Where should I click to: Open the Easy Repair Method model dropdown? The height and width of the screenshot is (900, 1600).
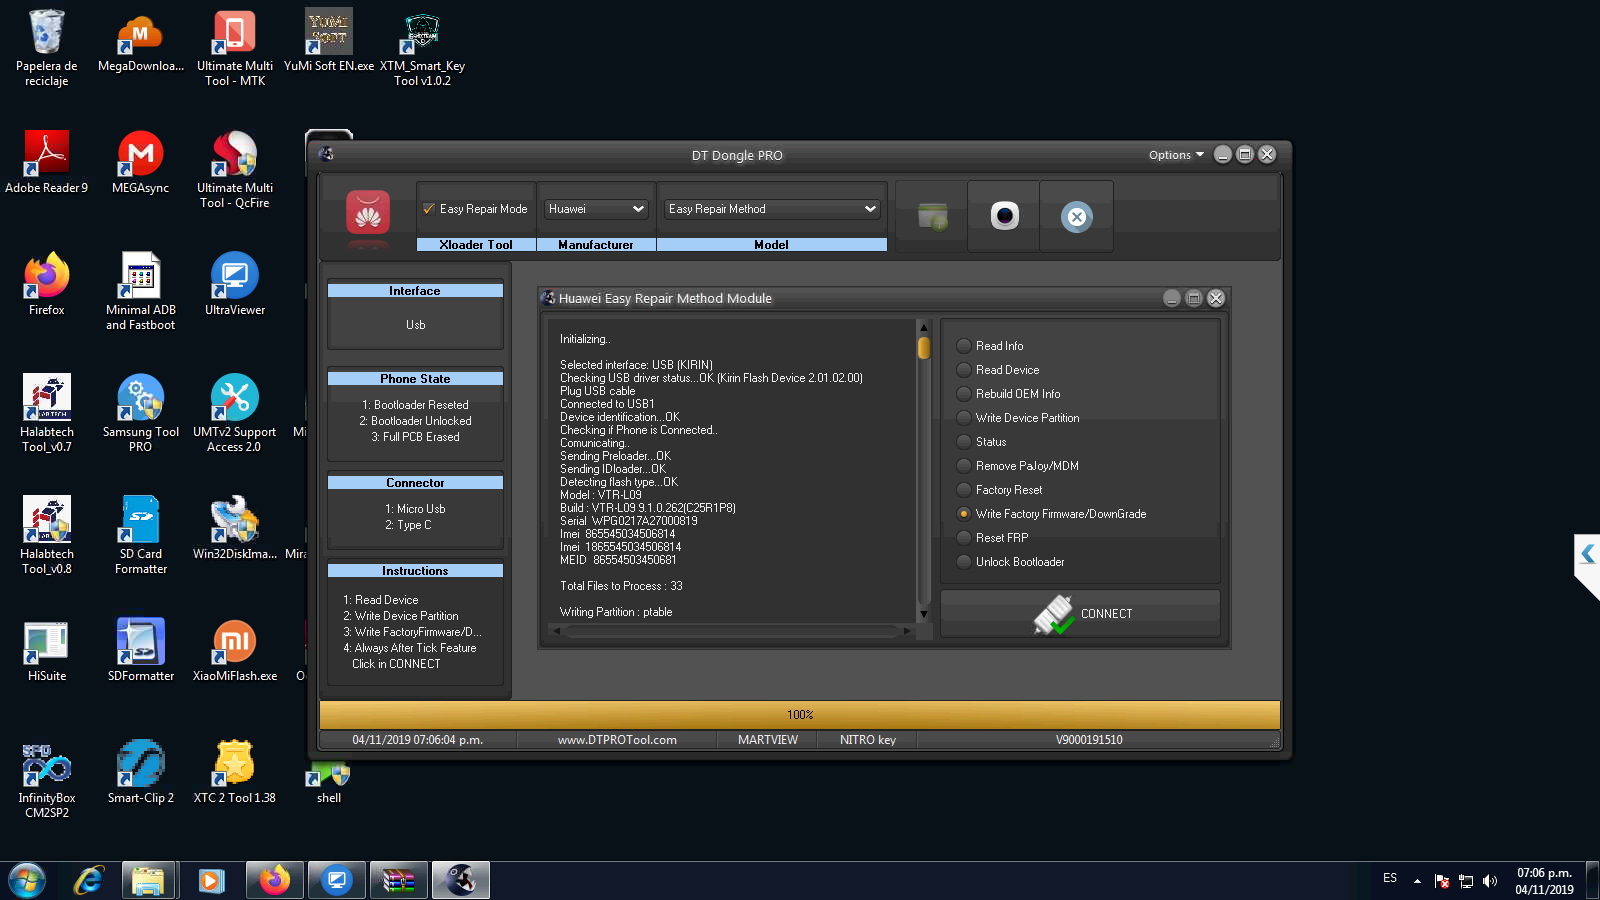(x=771, y=209)
